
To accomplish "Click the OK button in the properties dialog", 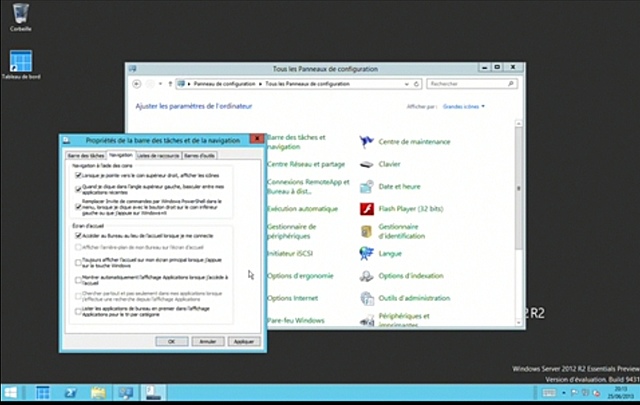I will coord(171,341).
